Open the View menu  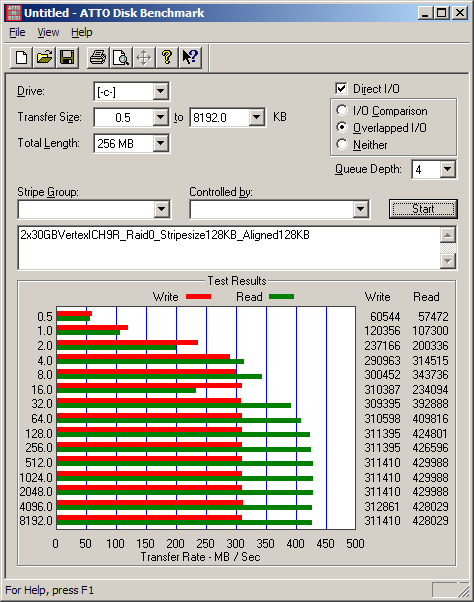click(48, 33)
